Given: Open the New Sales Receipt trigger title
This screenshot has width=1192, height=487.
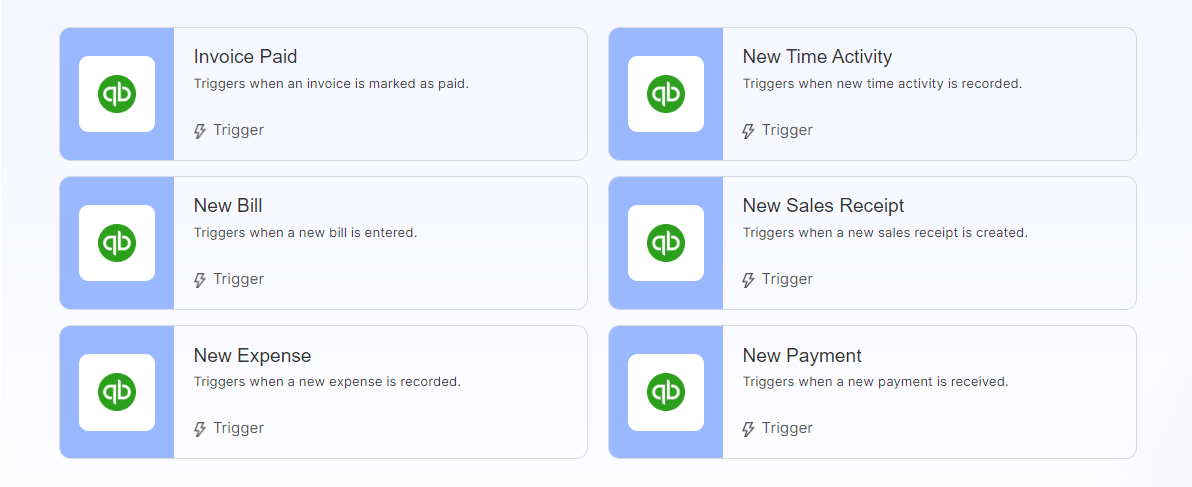Looking at the screenshot, I should coord(823,206).
